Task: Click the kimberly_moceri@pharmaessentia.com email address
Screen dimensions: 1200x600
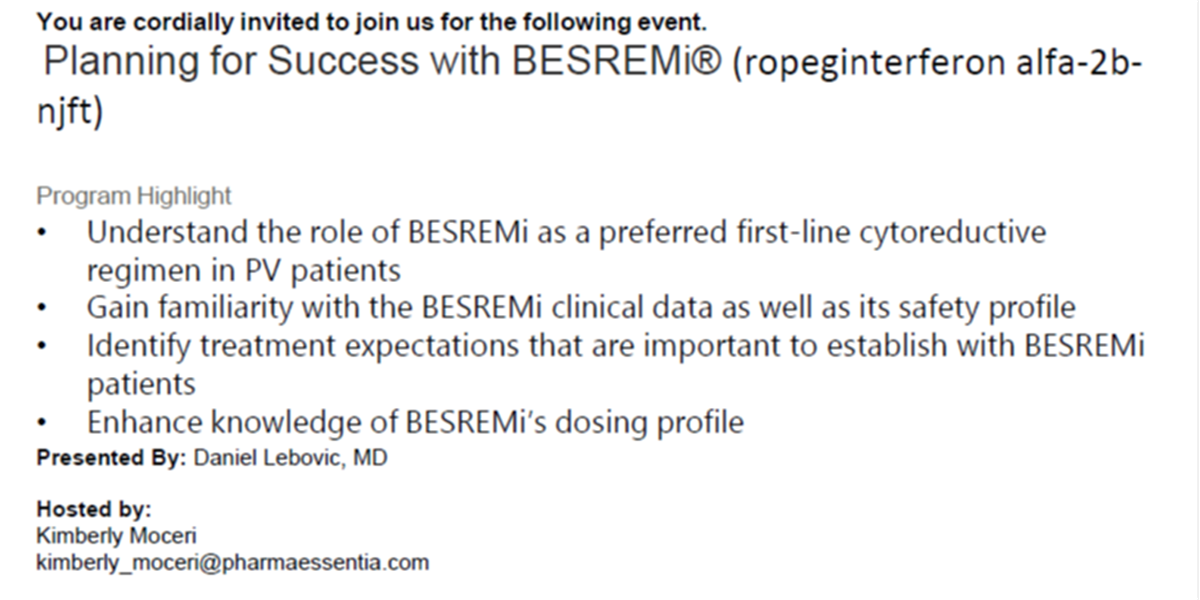Action: coord(233,562)
